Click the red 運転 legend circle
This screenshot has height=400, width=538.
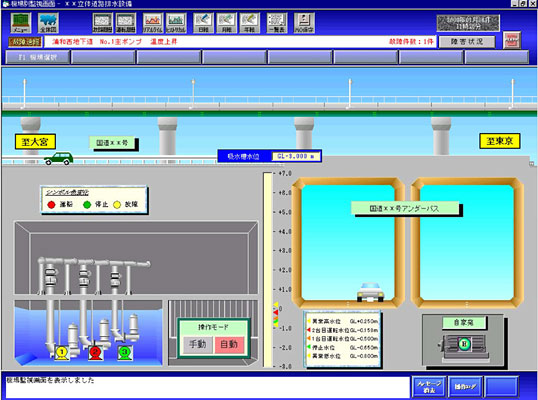tap(51, 205)
